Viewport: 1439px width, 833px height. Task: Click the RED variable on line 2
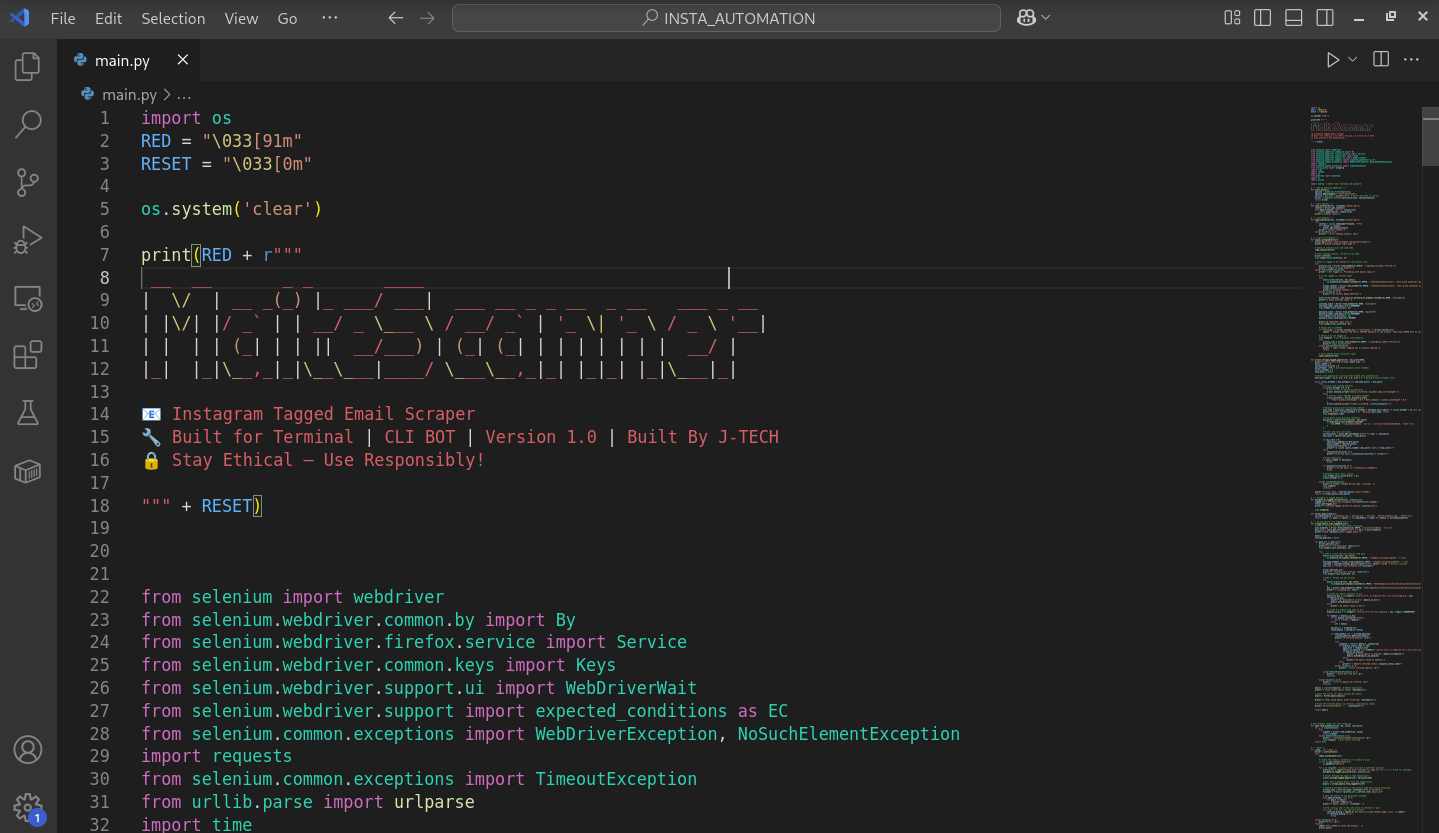point(156,141)
